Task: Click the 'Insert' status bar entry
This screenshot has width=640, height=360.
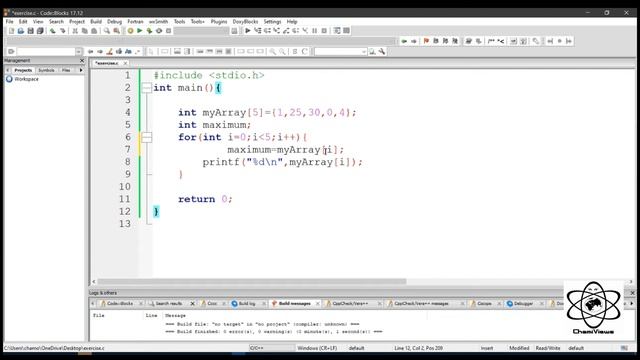Action: pos(487,348)
